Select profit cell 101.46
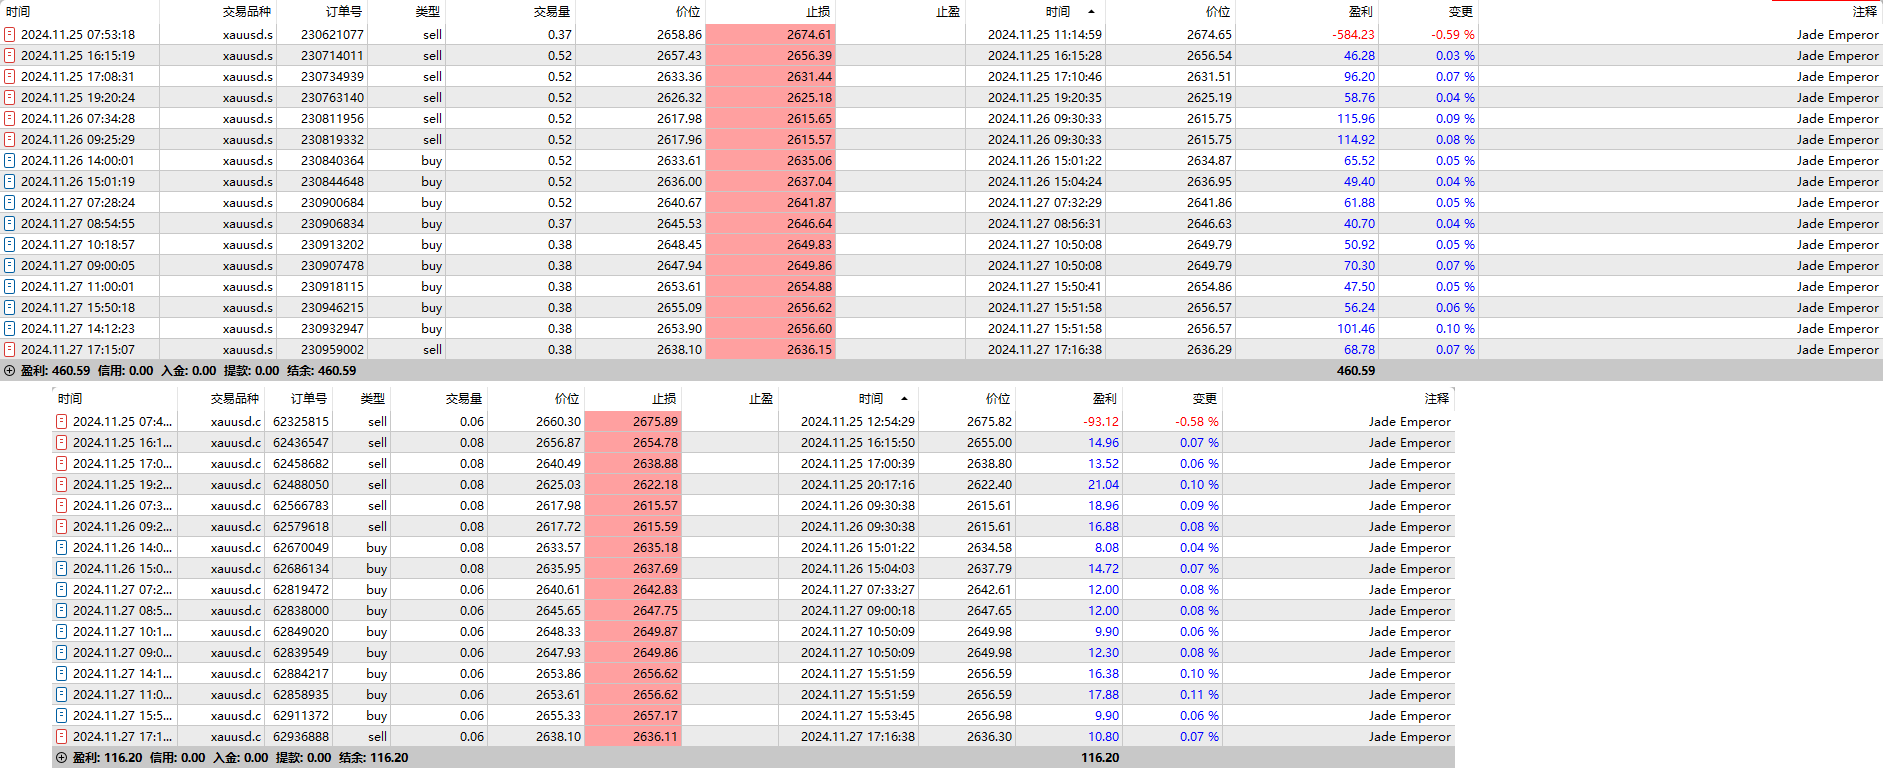The width and height of the screenshot is (1883, 774). point(1356,328)
